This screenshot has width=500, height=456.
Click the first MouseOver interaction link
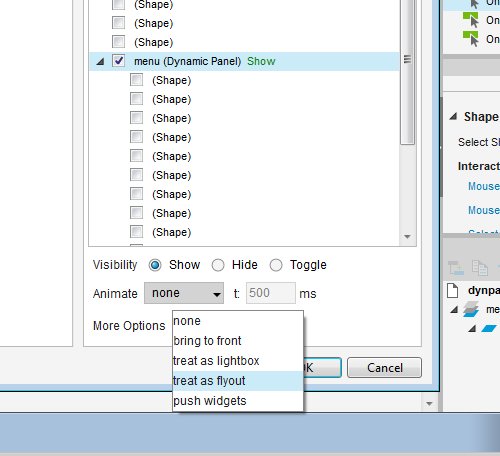484,186
